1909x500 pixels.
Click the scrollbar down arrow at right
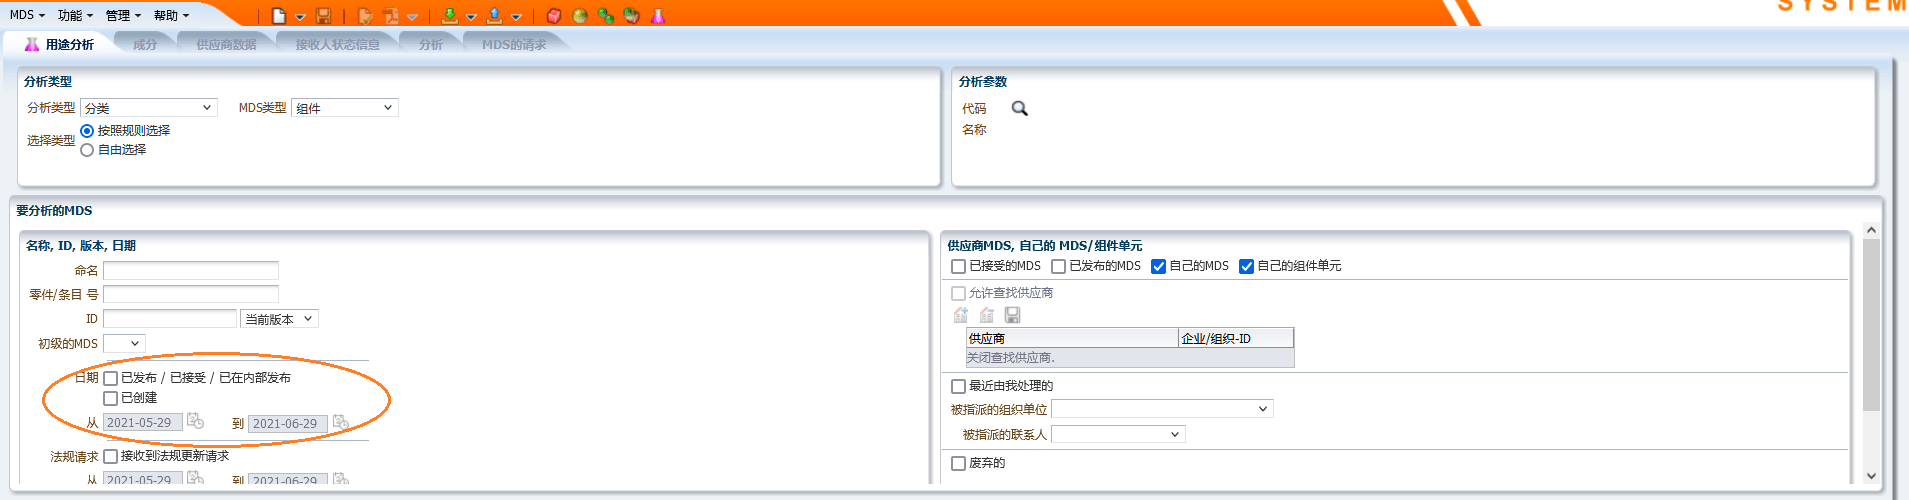pyautogui.click(x=1871, y=476)
